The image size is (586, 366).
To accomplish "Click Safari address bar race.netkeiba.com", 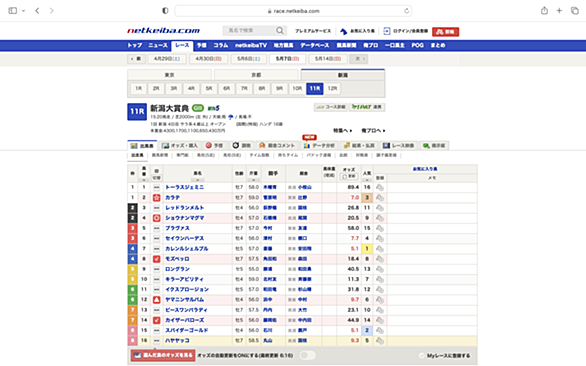I will tap(293, 11).
